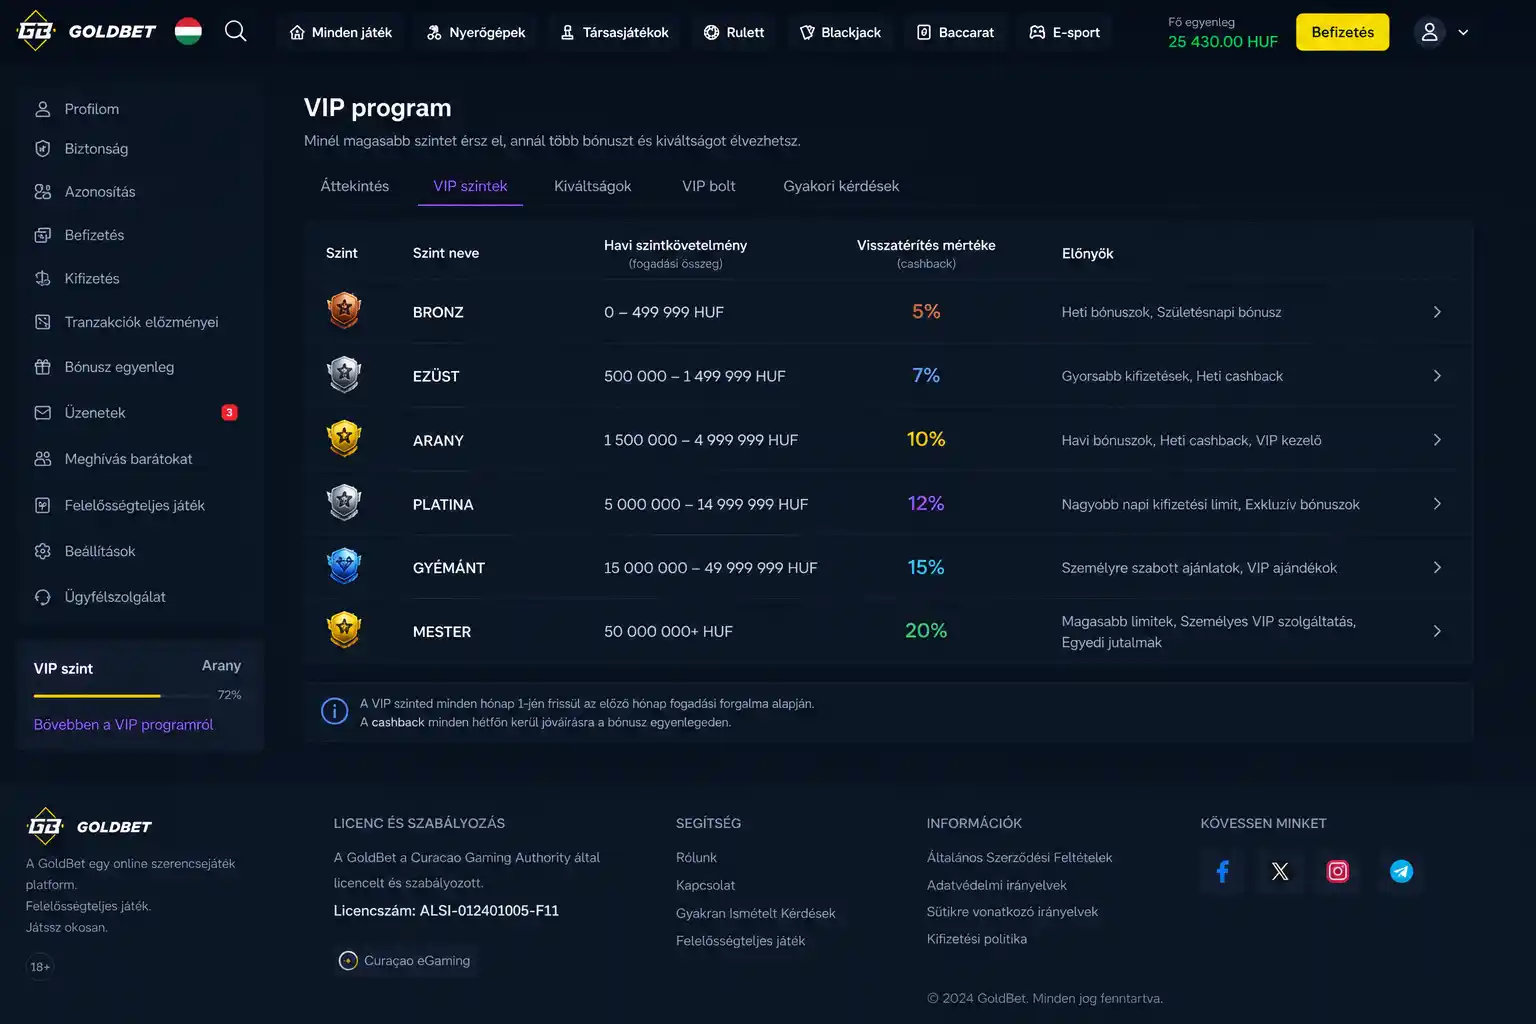Screen dimensions: 1536x1024
Task: Click the unread messages badge 3
Action: pos(229,412)
